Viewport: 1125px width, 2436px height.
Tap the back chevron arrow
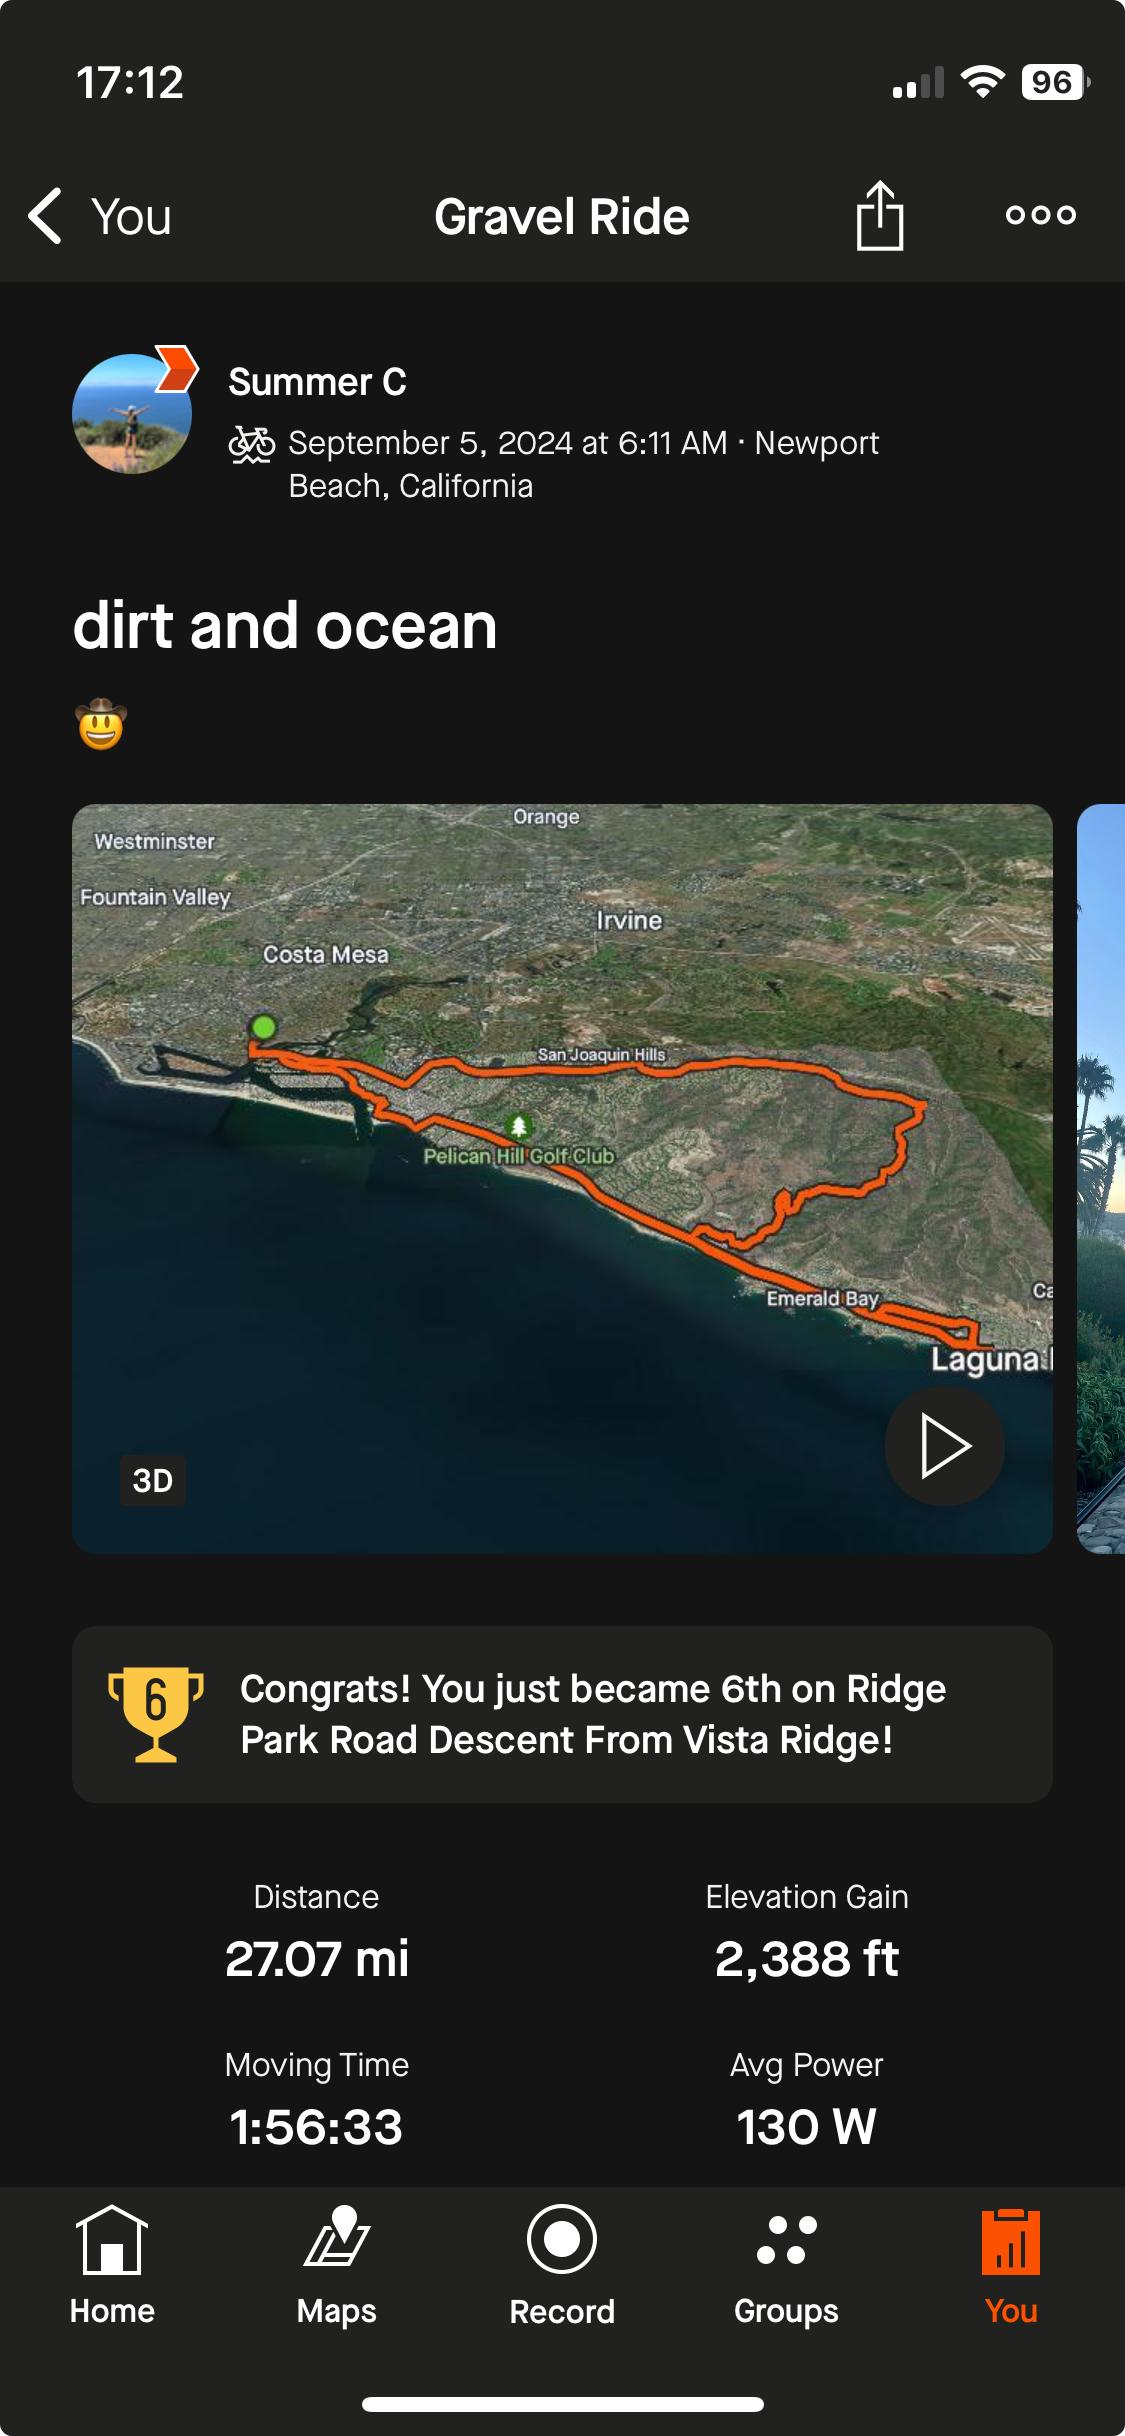pos(46,216)
